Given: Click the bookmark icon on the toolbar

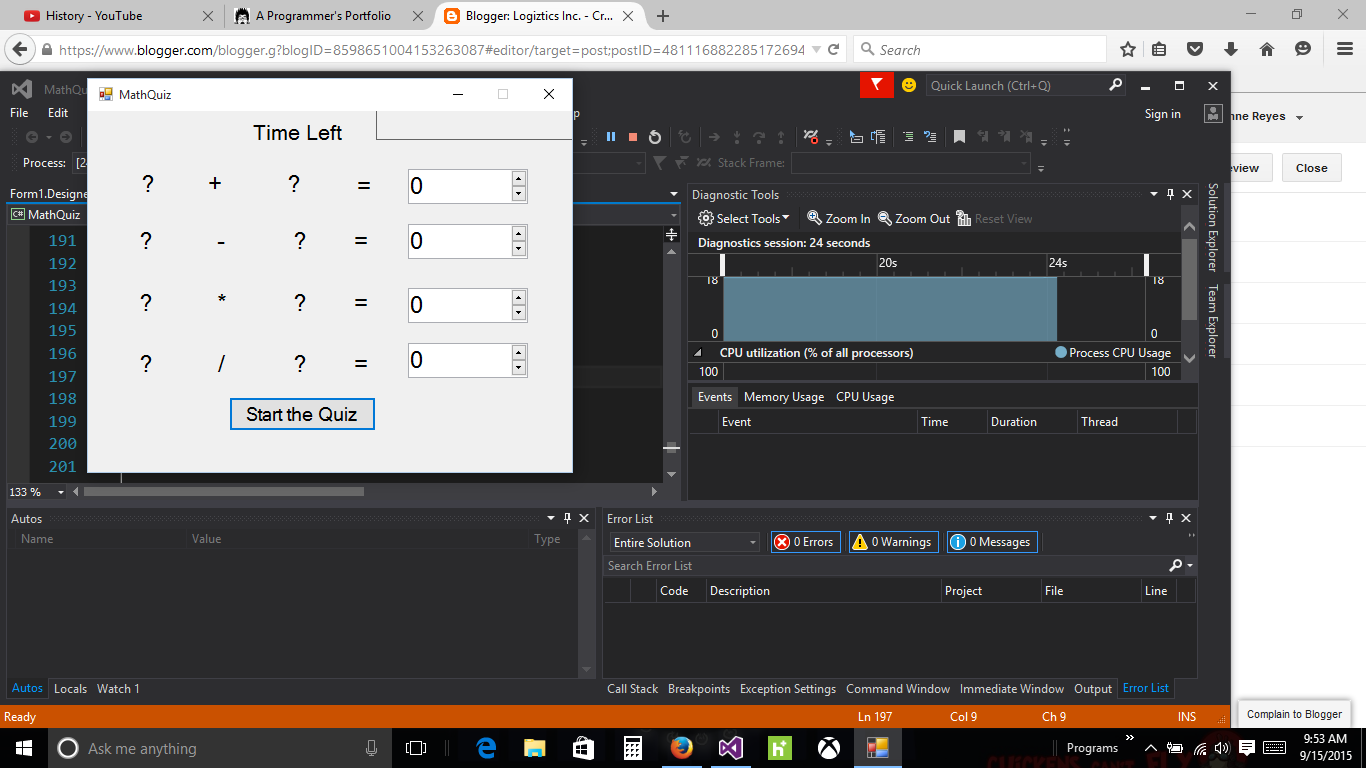Looking at the screenshot, I should click(x=960, y=136).
